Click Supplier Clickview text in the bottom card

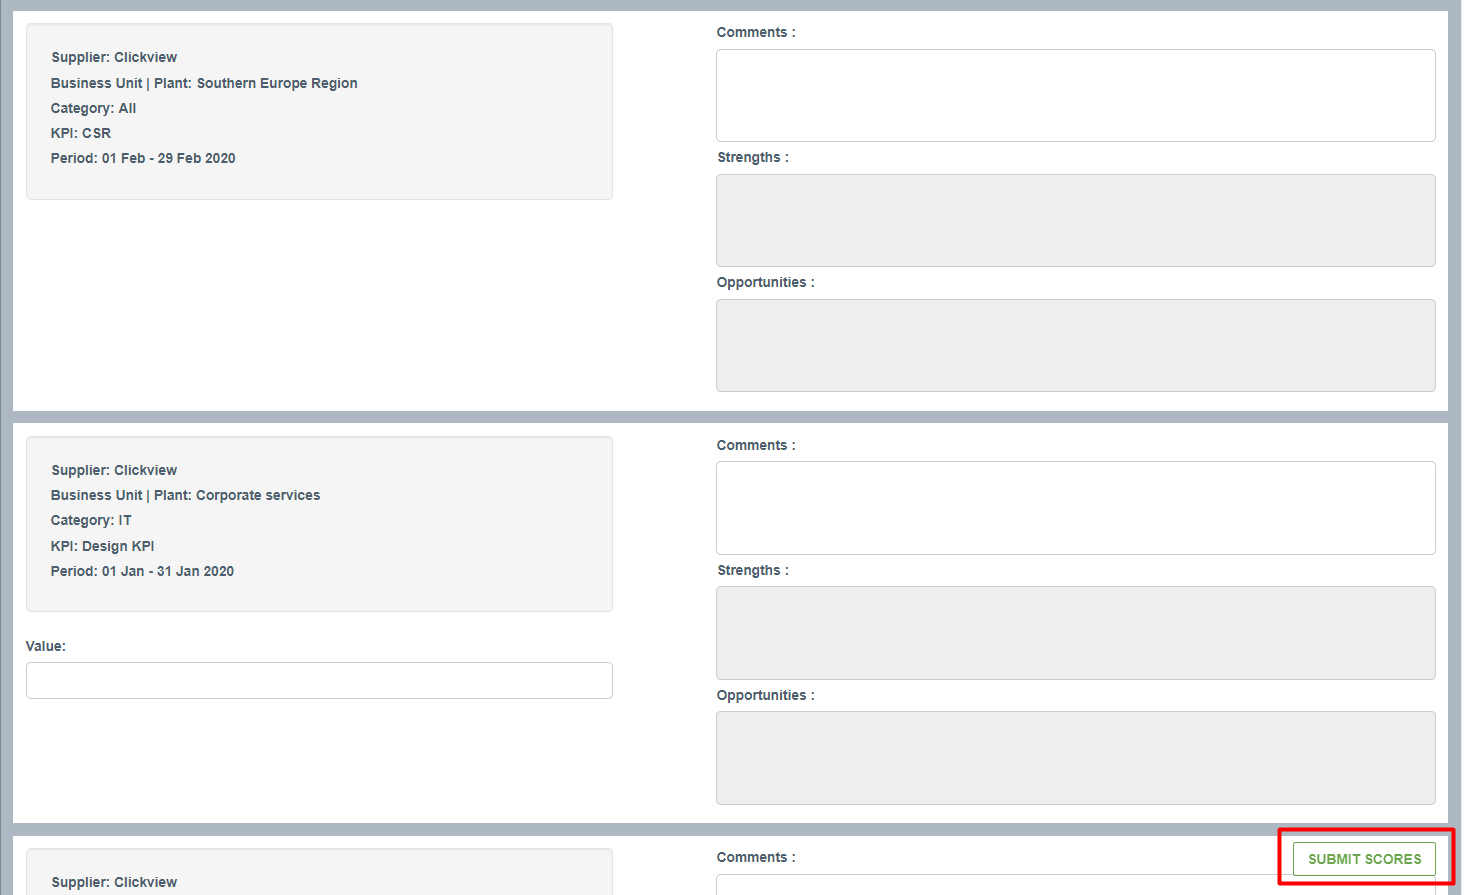(114, 882)
